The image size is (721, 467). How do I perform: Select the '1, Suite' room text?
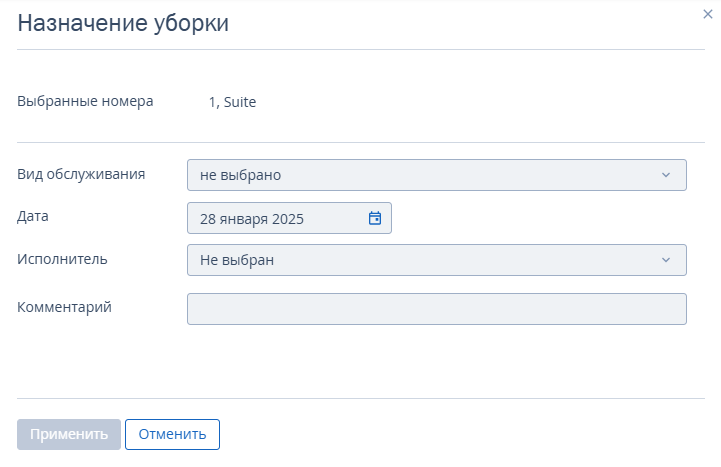point(232,102)
